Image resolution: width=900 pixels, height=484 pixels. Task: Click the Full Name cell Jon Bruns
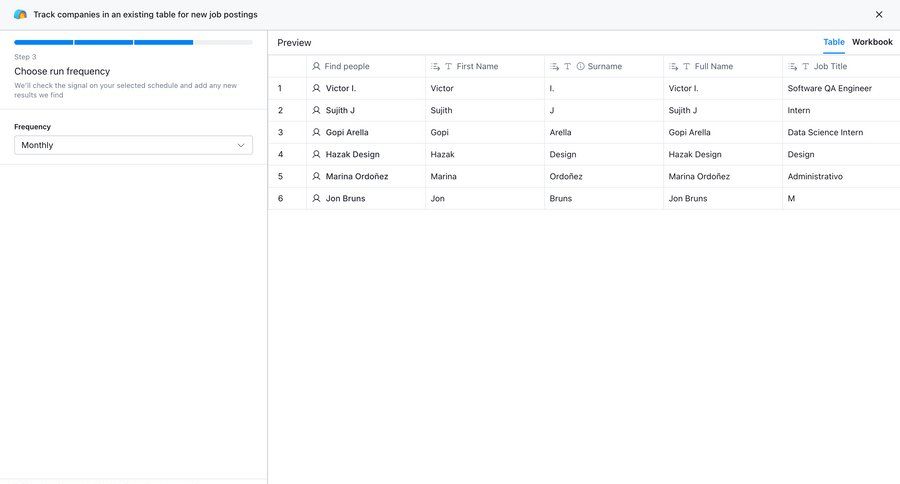[x=723, y=198]
